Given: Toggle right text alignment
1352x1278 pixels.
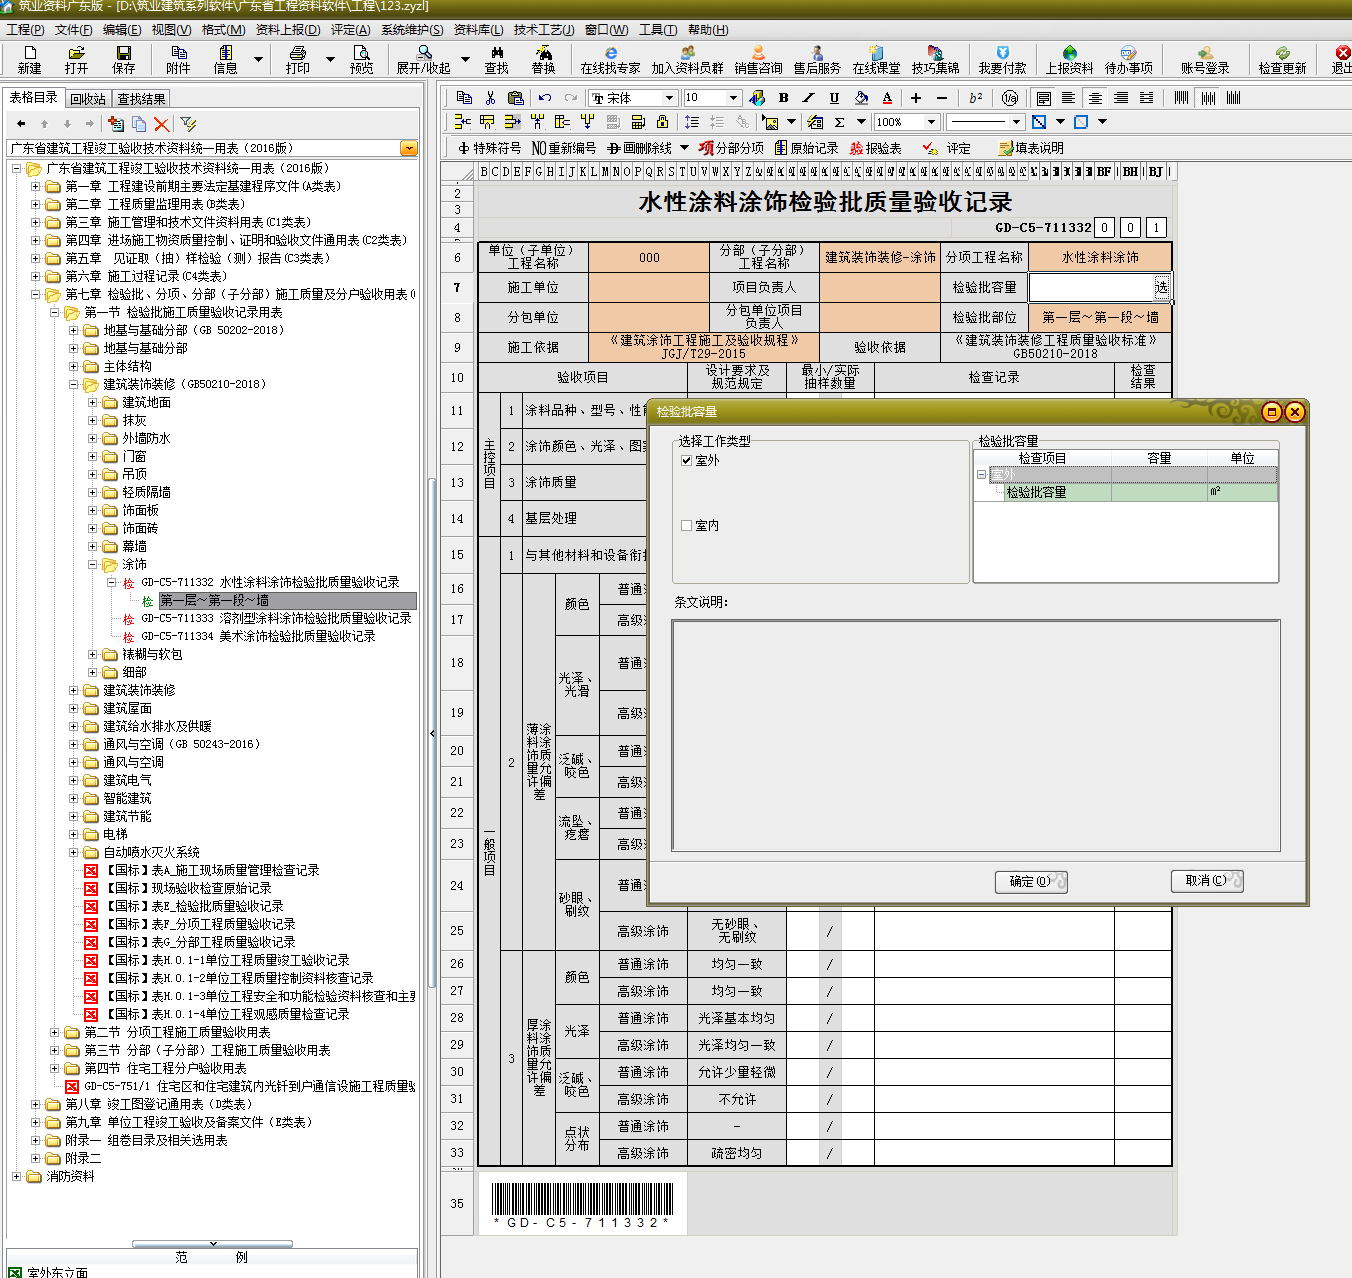Looking at the screenshot, I should pyautogui.click(x=1121, y=97).
